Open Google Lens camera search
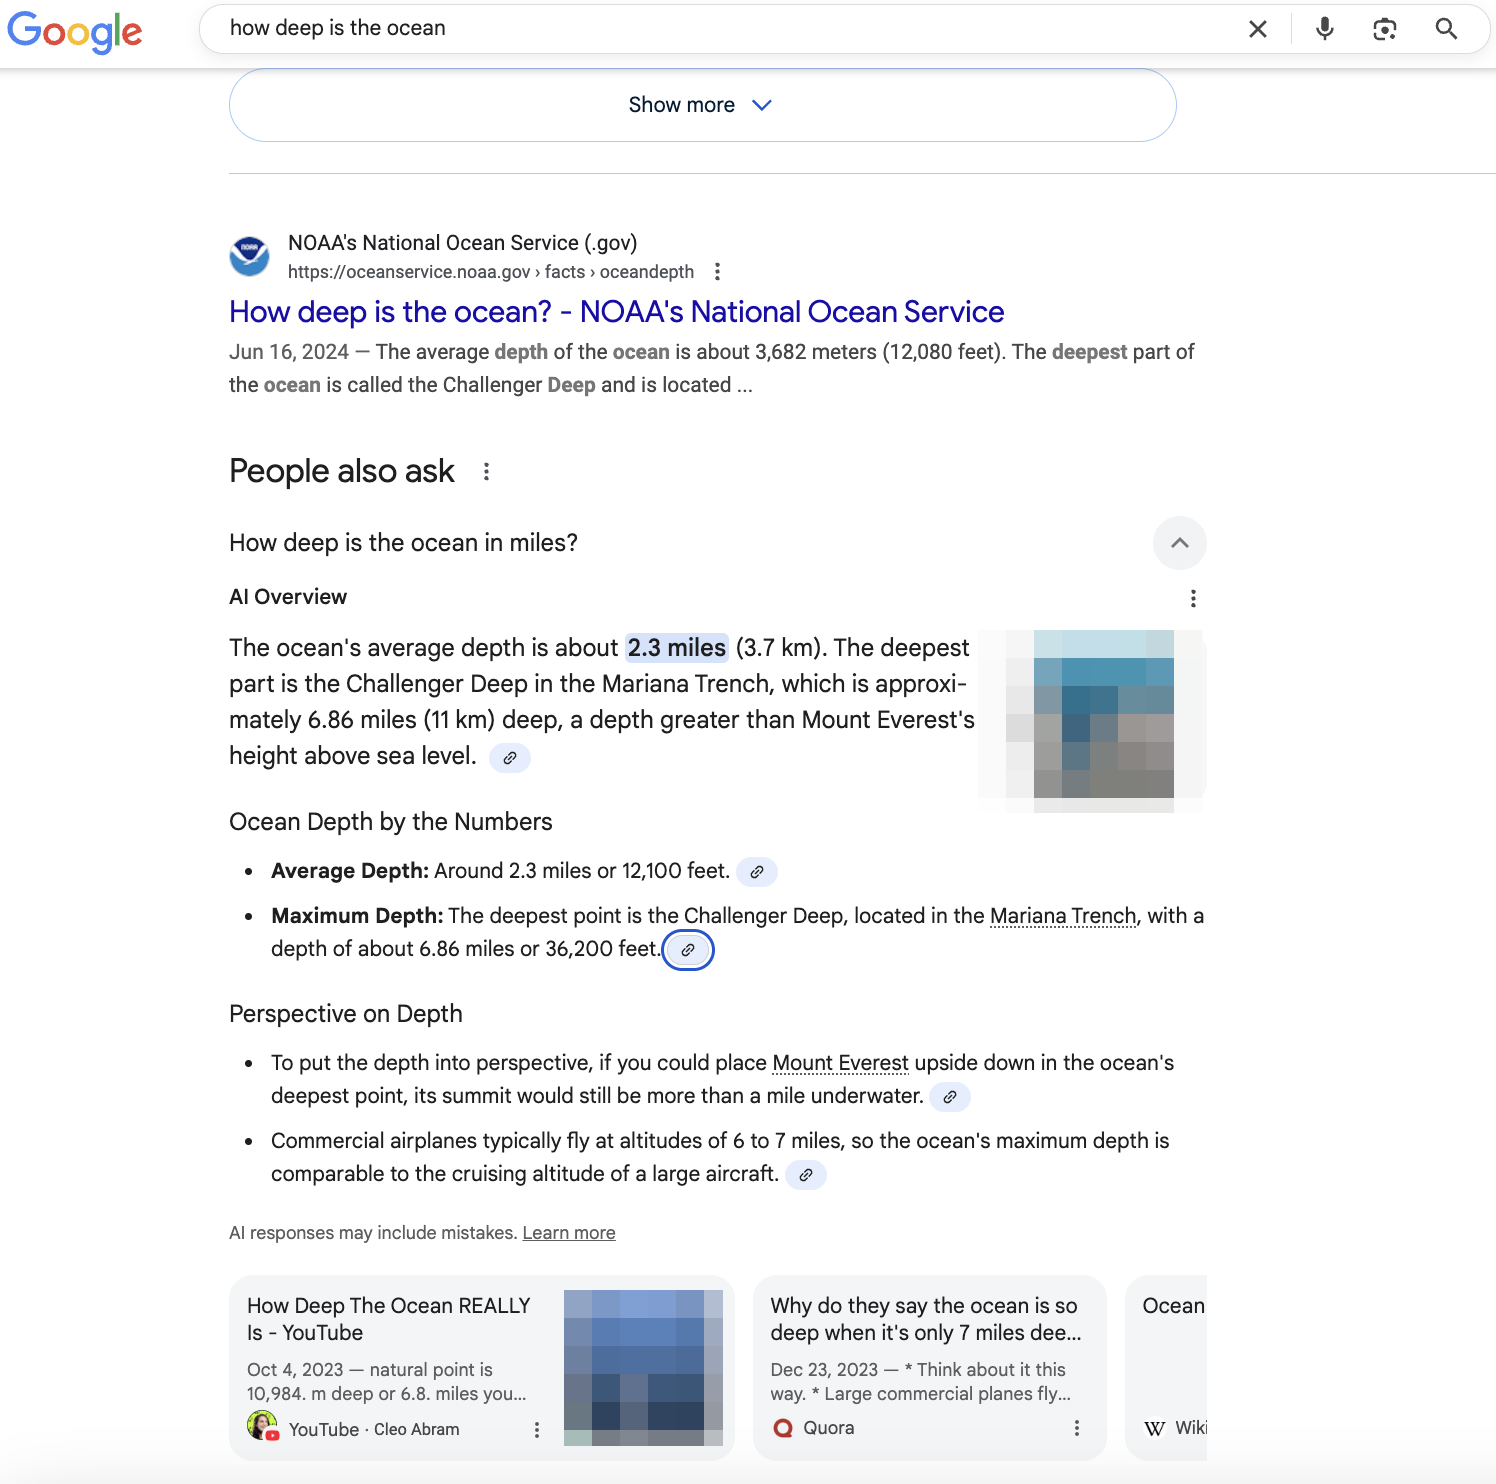Viewport: 1496px width, 1484px height. pos(1384,29)
